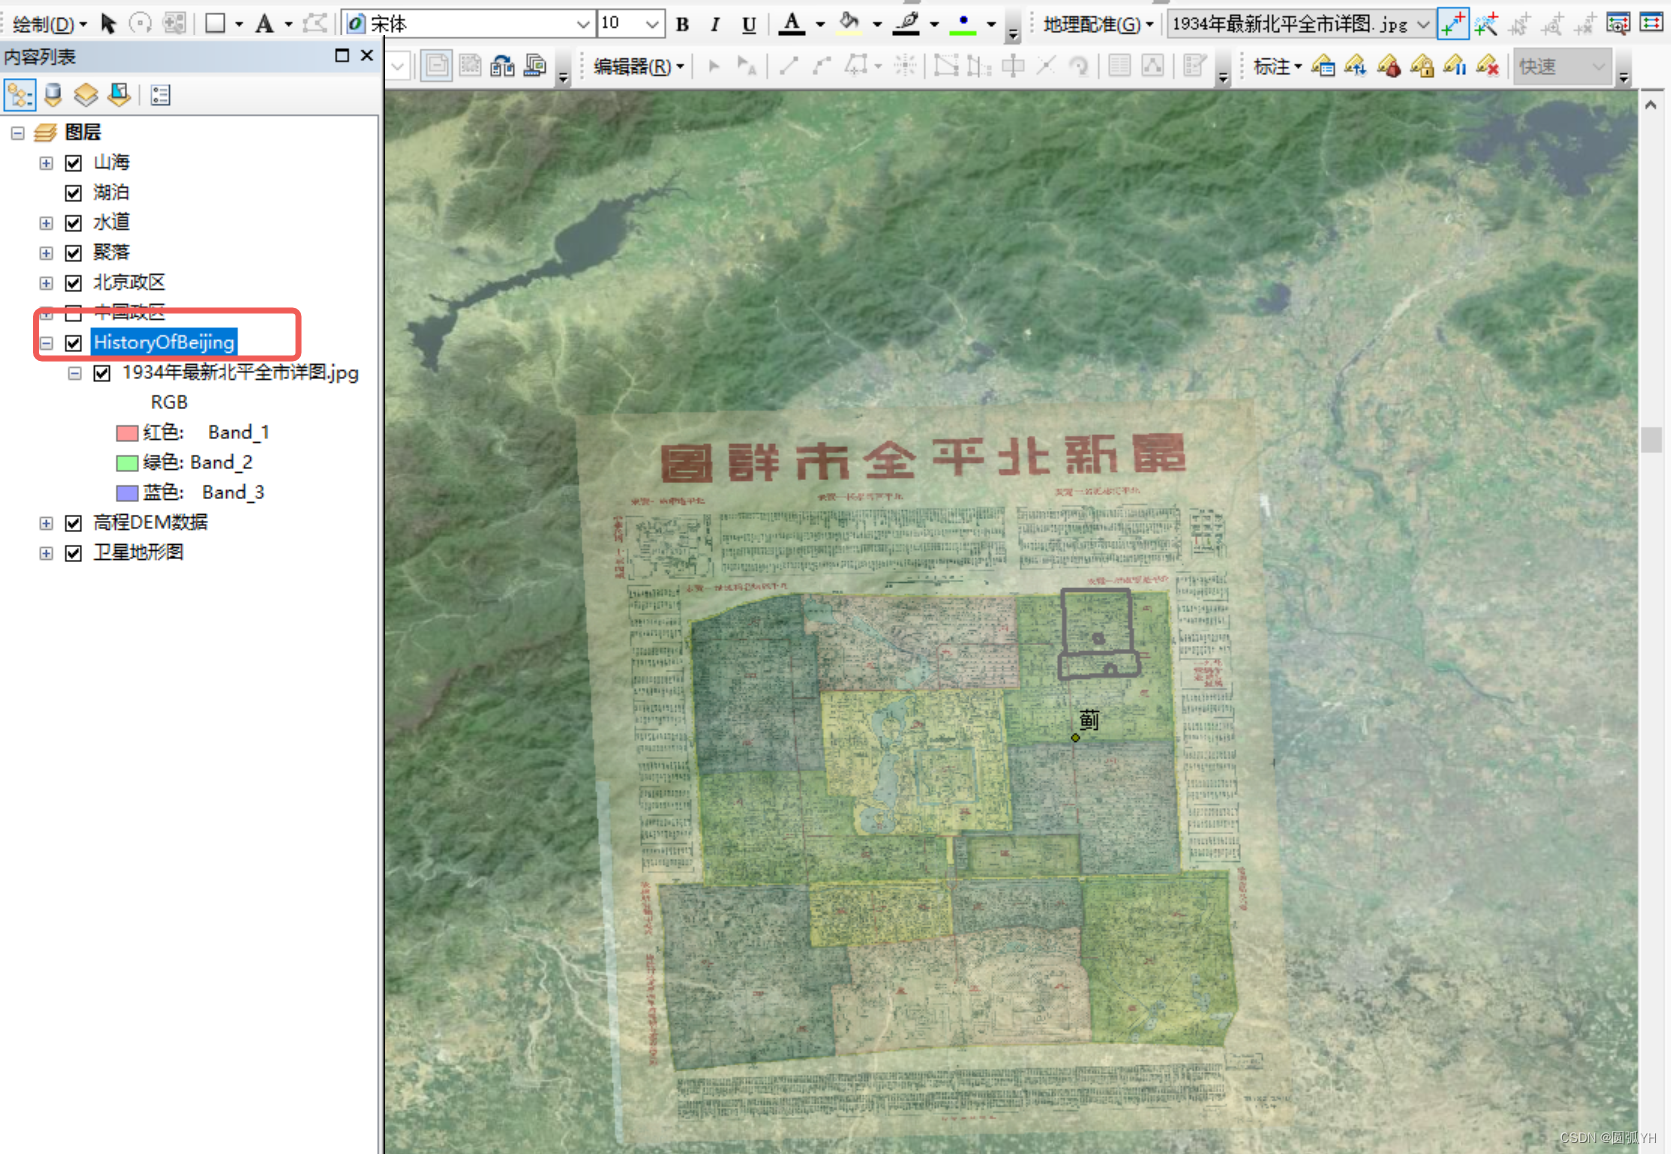1671x1154 pixels.
Task: Toggle underline text formatting
Action: click(x=749, y=24)
